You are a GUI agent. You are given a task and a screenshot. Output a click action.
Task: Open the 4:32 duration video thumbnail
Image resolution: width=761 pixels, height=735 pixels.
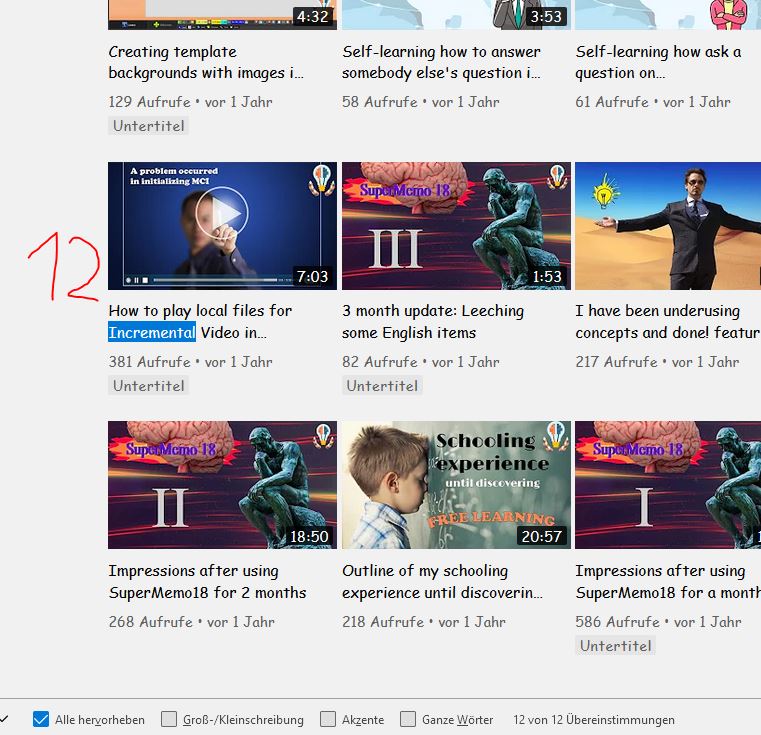coord(222,15)
